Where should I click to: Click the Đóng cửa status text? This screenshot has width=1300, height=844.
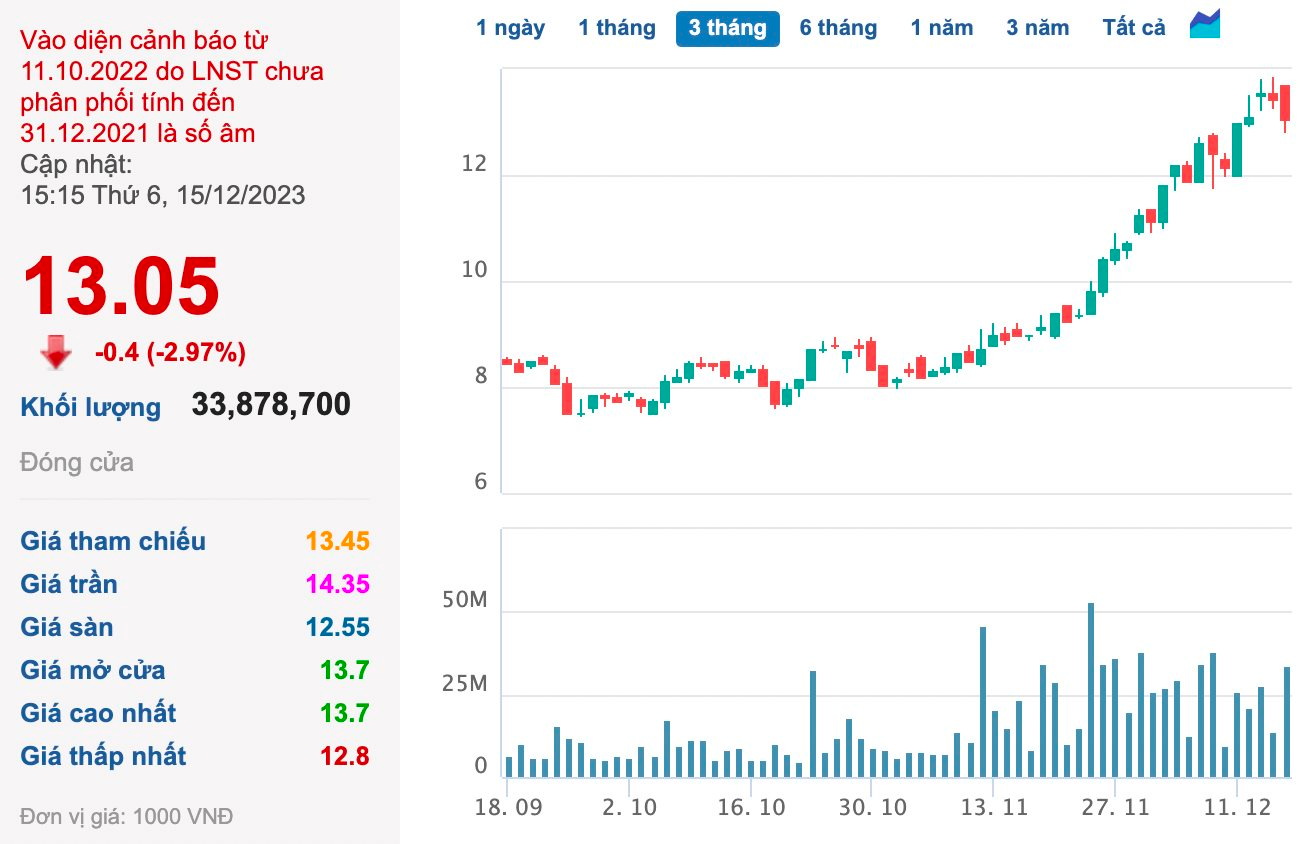coord(77,463)
